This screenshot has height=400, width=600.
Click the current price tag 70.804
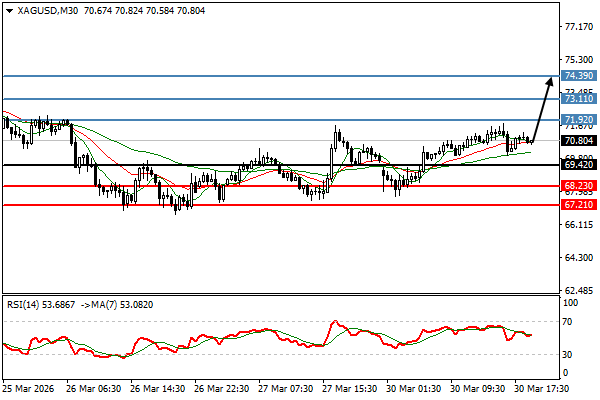point(580,141)
